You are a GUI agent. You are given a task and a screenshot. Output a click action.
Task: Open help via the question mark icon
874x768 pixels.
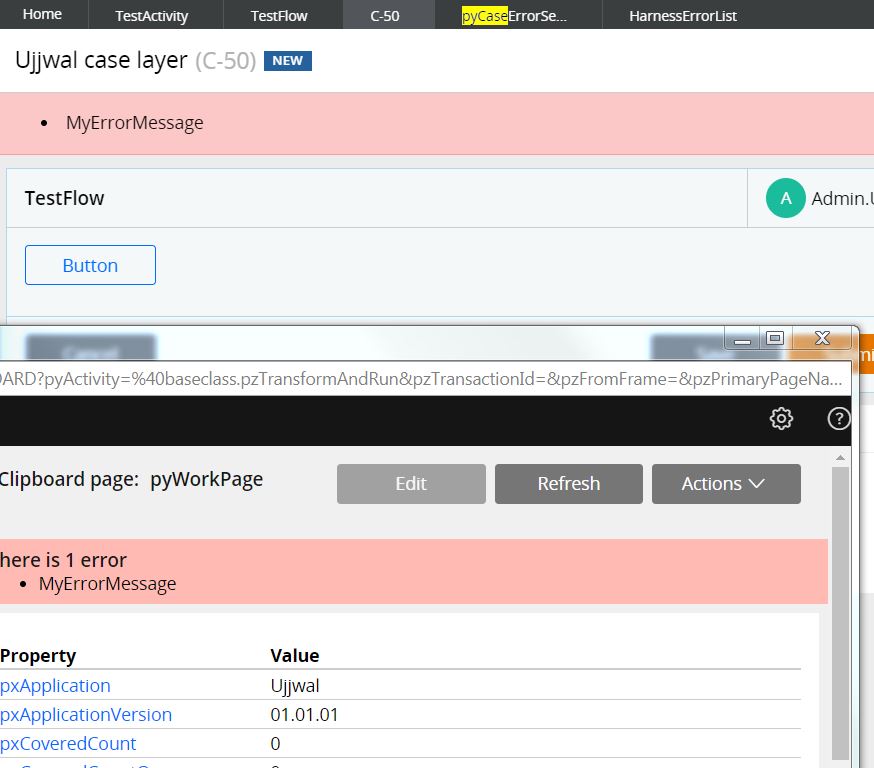pos(838,418)
